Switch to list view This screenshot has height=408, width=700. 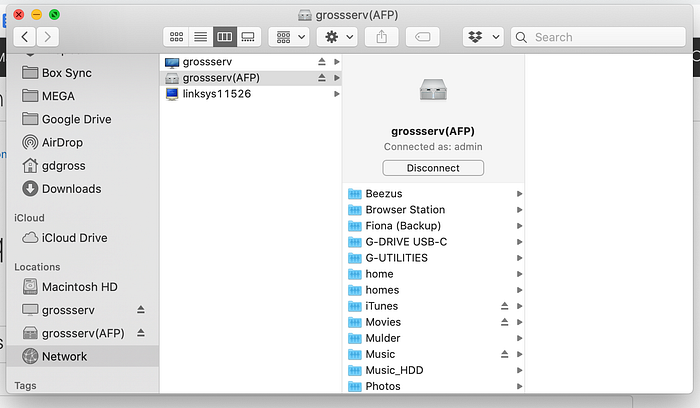[x=201, y=37]
